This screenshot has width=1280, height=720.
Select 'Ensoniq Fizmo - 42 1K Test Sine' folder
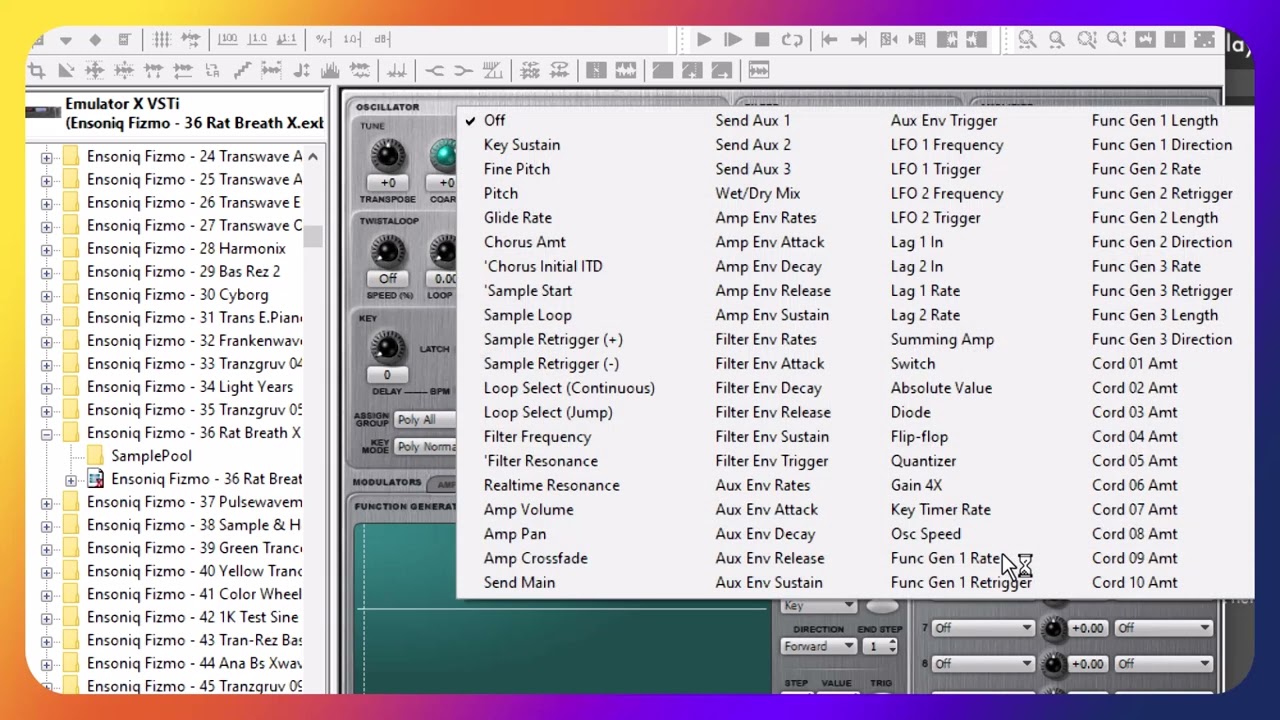[192, 617]
